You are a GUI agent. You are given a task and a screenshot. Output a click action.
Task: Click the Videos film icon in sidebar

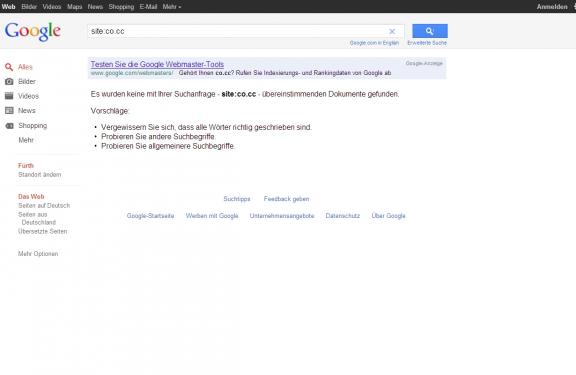9,96
